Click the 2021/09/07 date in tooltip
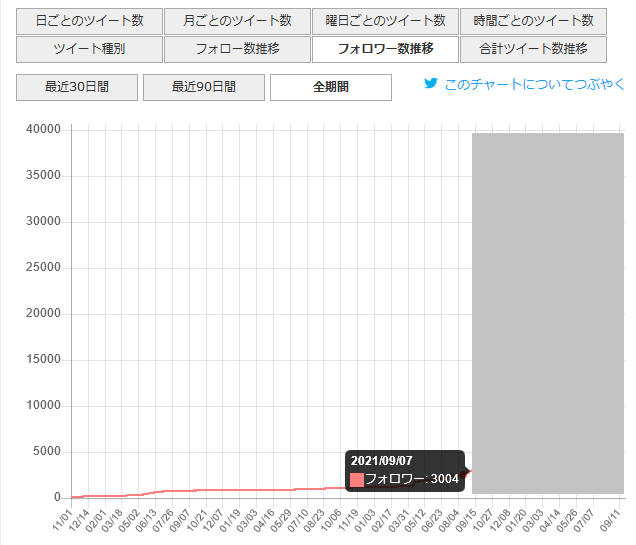The width and height of the screenshot is (636, 545). [x=382, y=461]
